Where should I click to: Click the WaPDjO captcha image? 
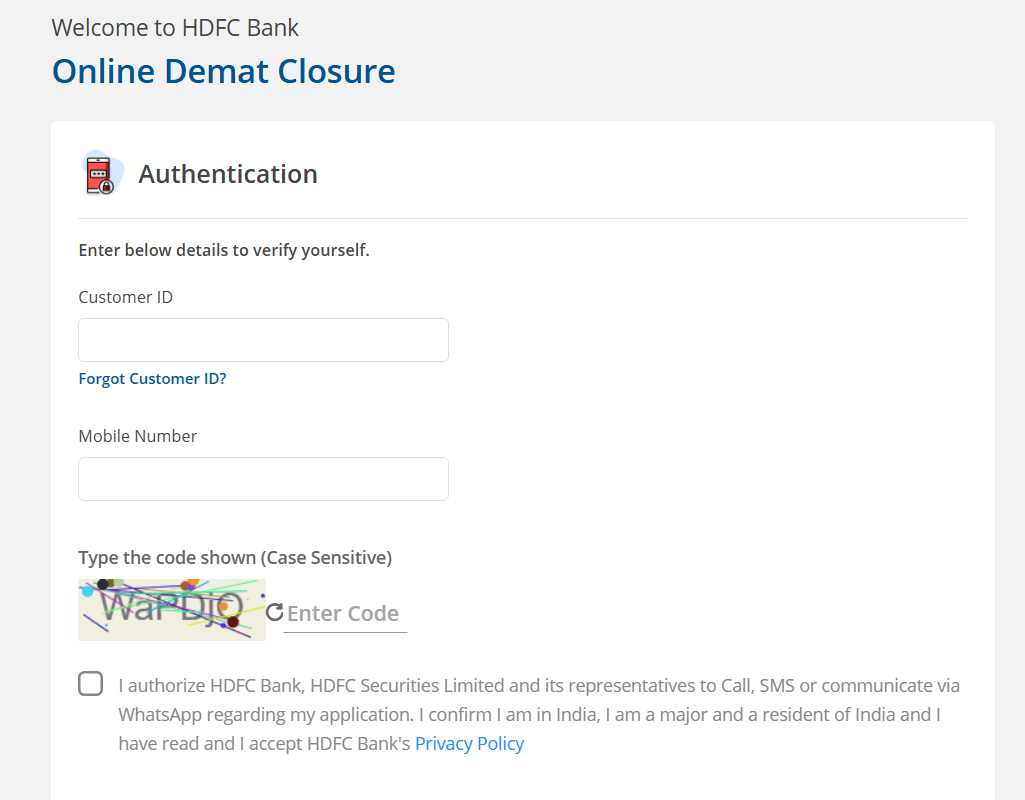[171, 609]
